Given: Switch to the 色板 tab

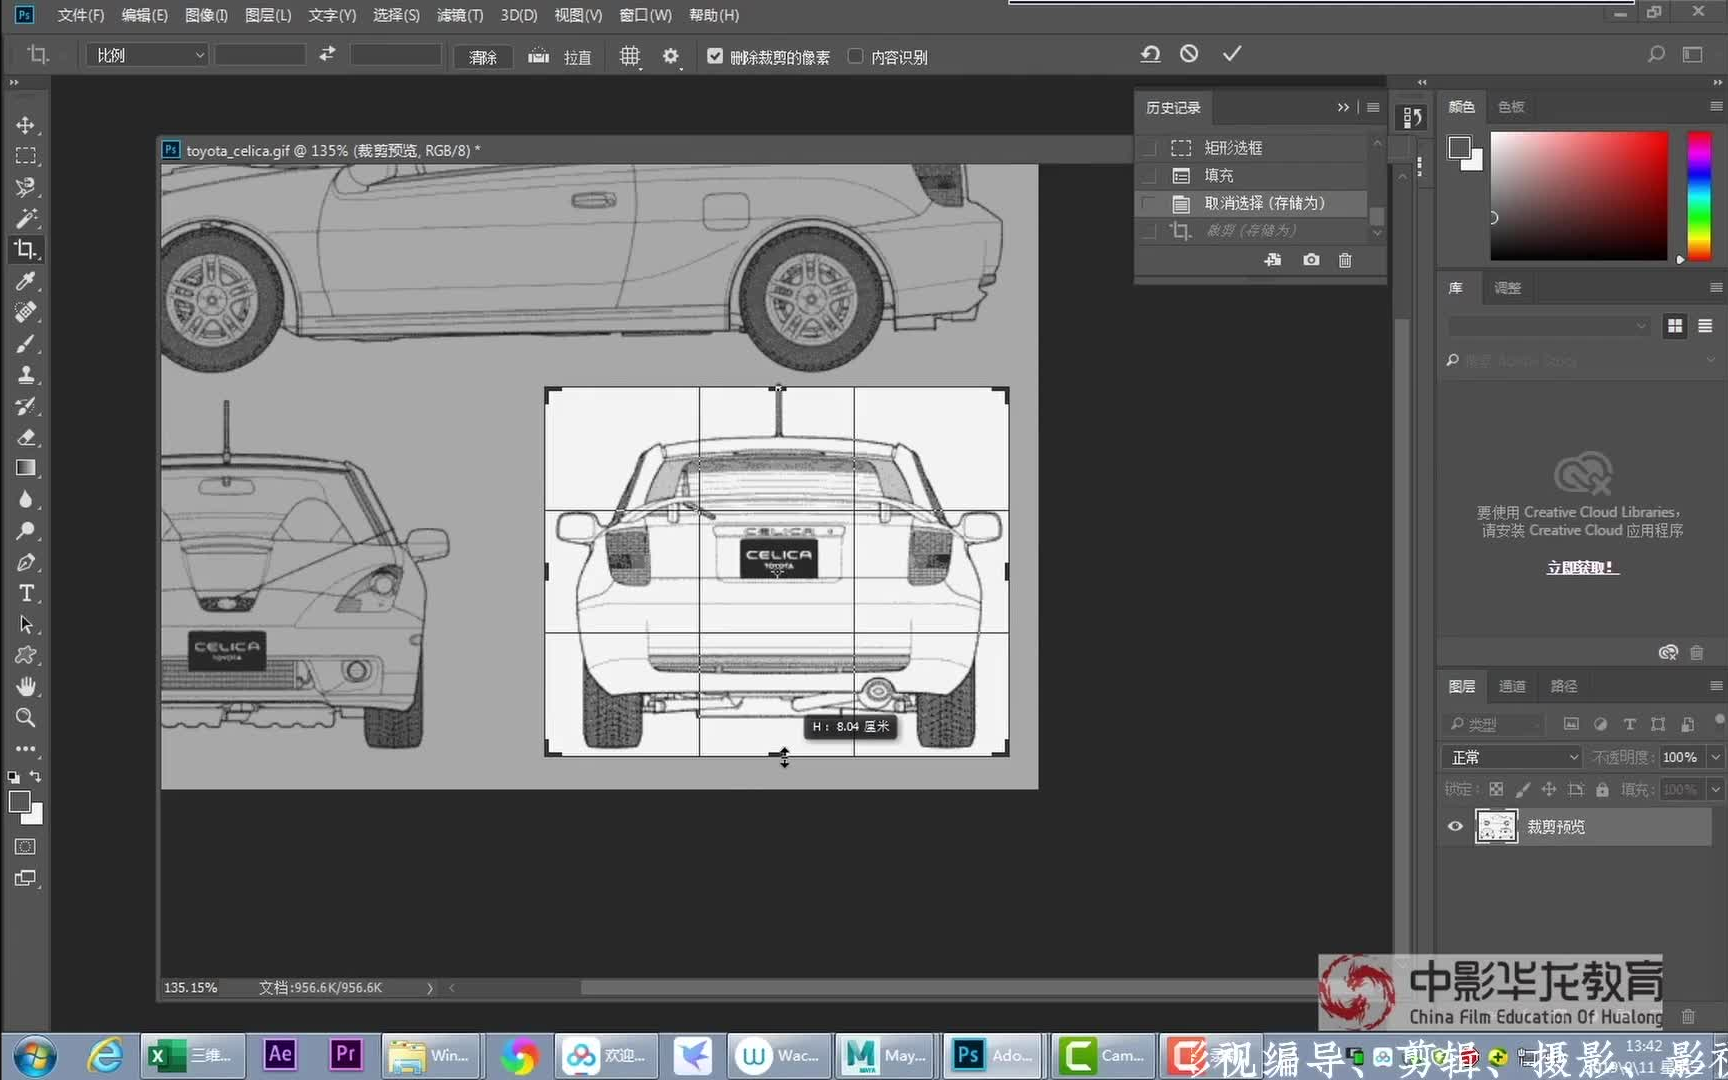Looking at the screenshot, I should coord(1511,106).
